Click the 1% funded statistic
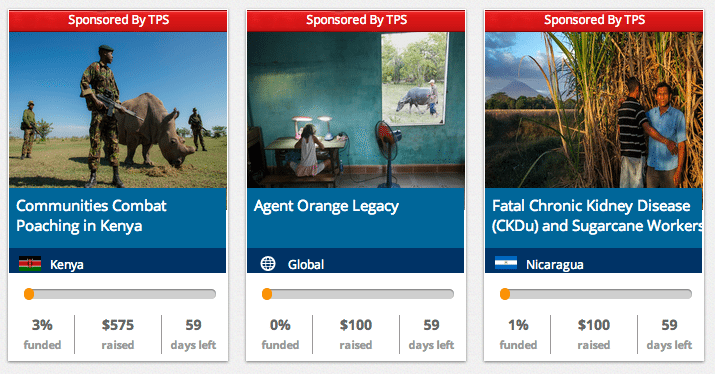Screen dimensions: 715x374 (518, 334)
